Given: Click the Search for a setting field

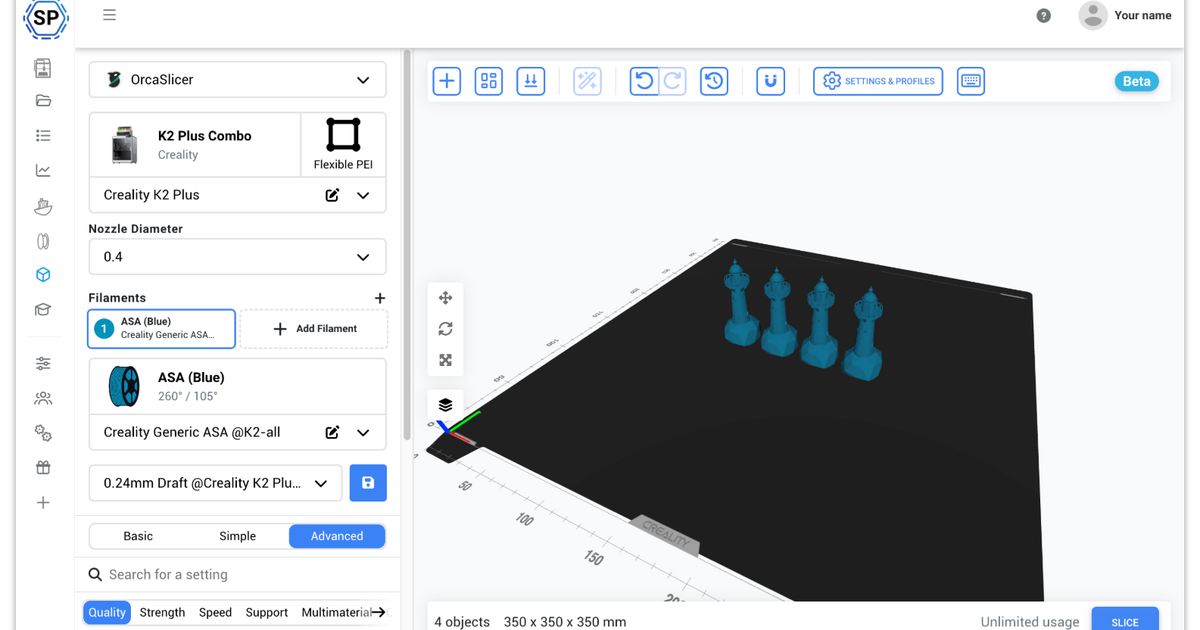Looking at the screenshot, I should tap(238, 574).
